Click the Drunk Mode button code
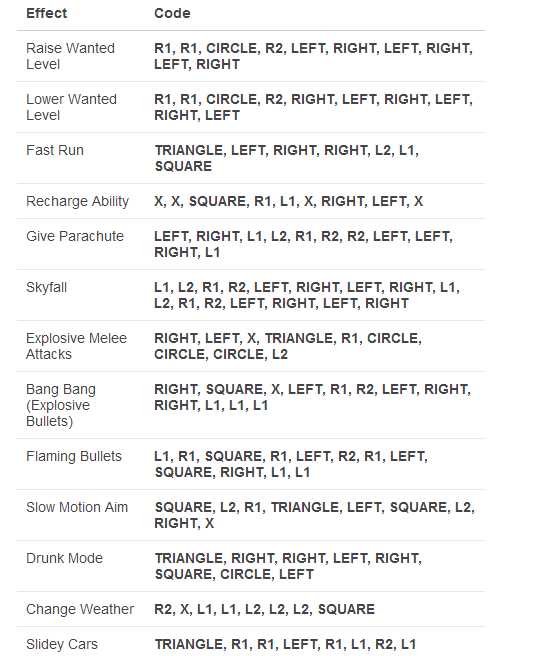 [x=288, y=566]
